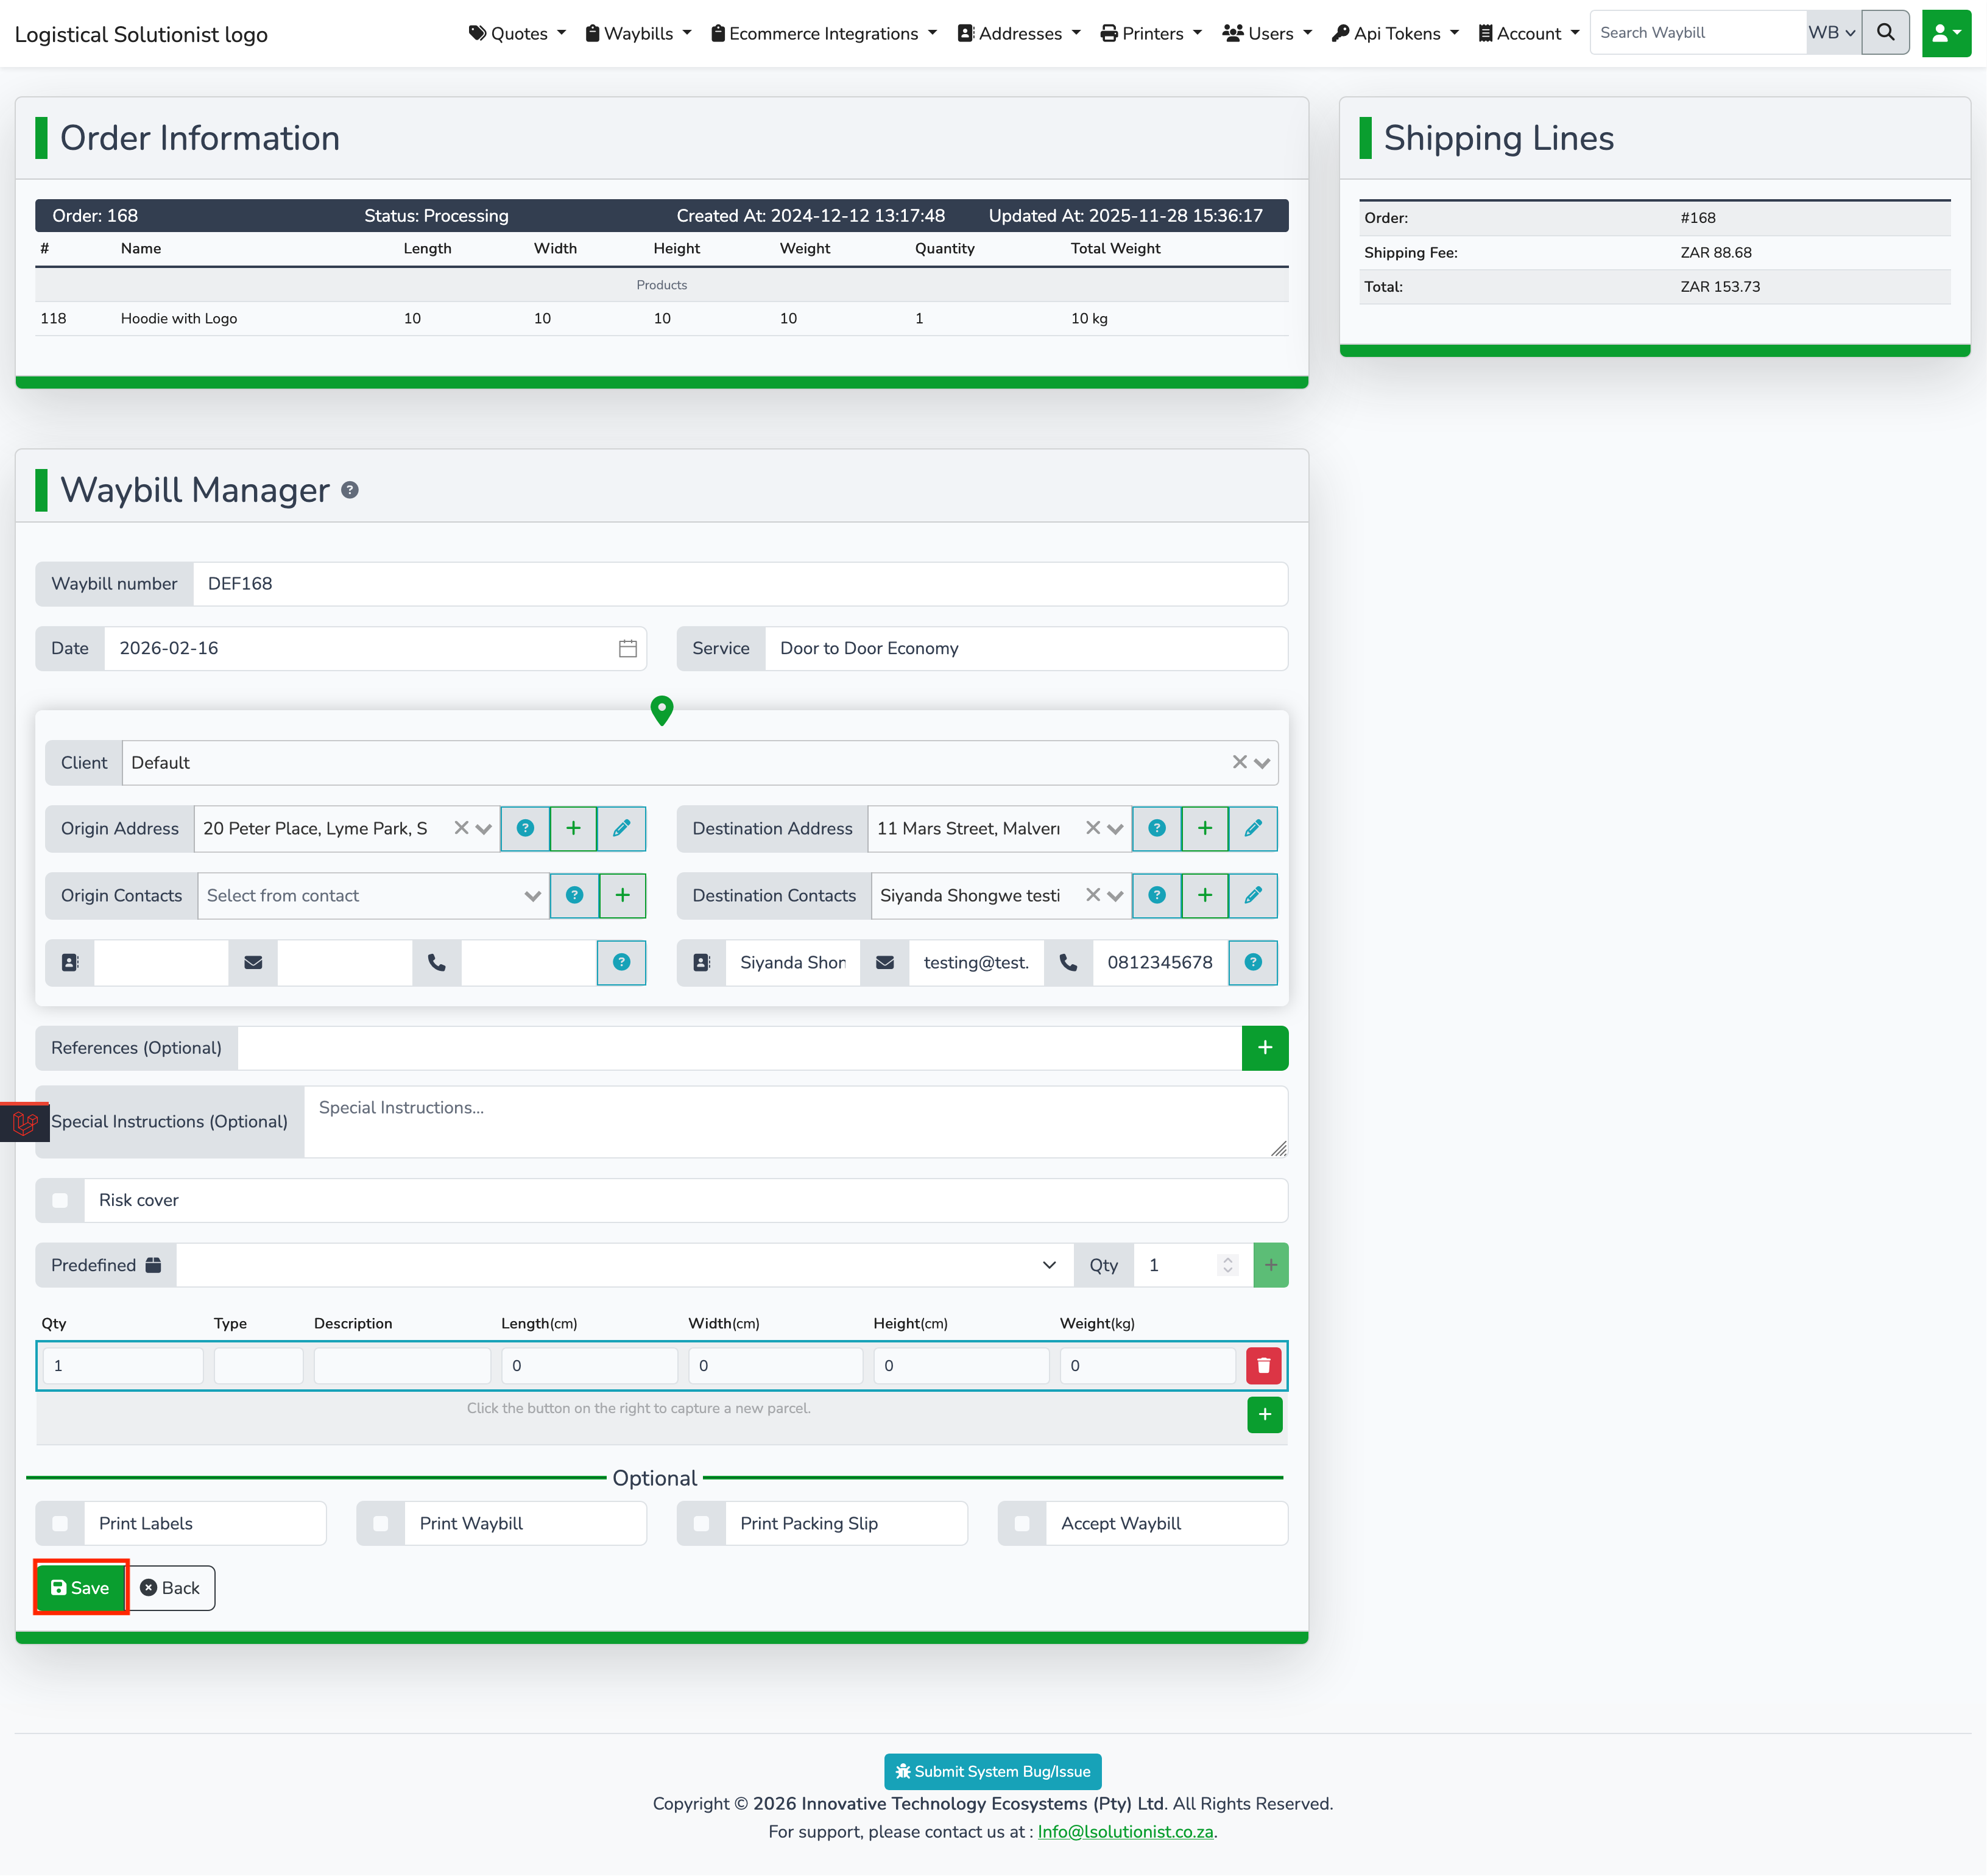Edit origin address with pencil icon
The width and height of the screenshot is (1987, 1876).
621,828
